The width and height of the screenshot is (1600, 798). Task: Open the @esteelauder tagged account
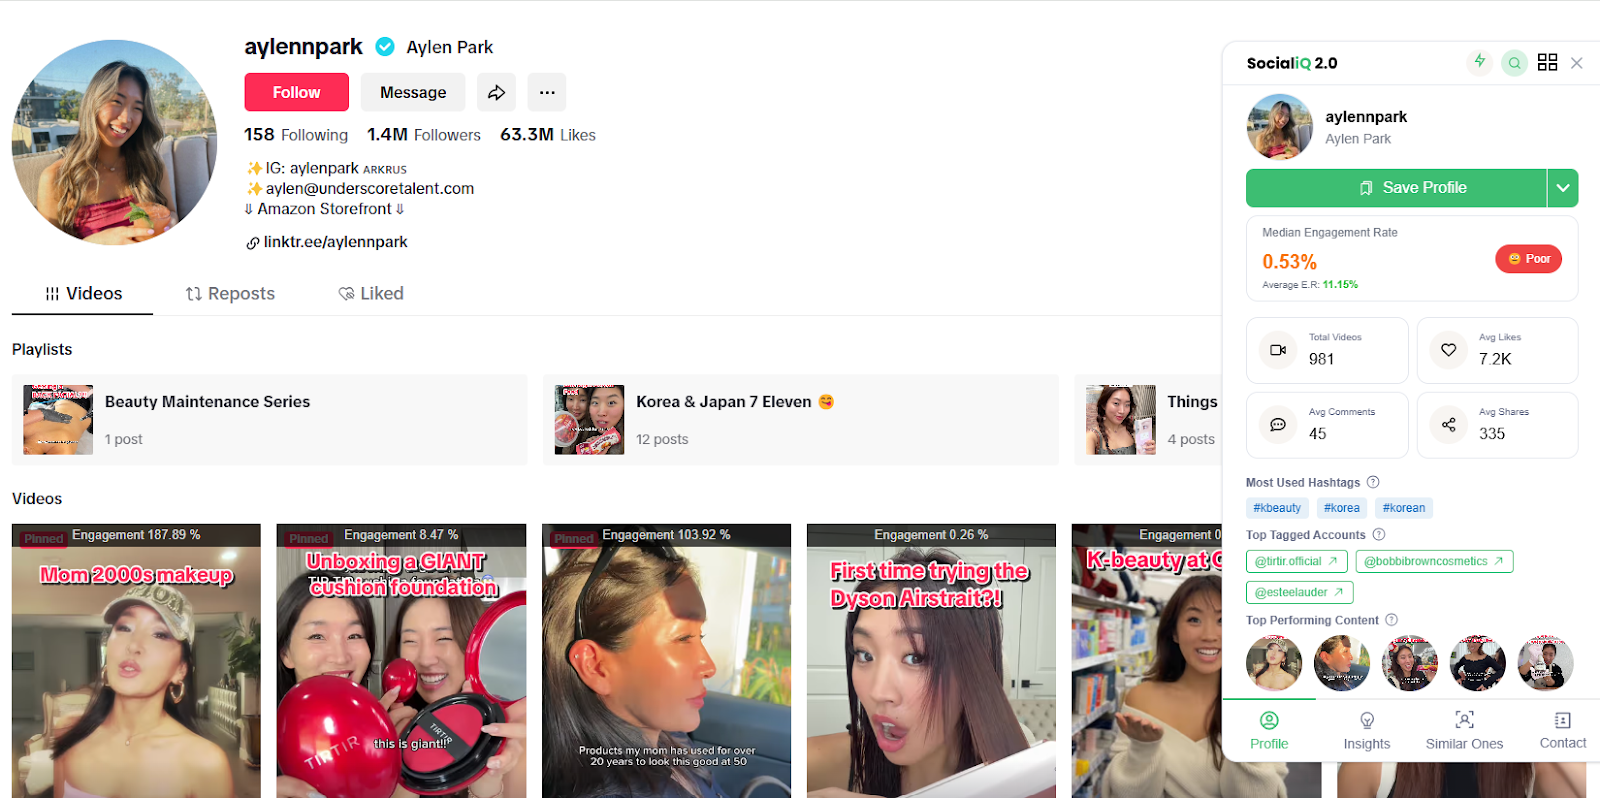[1300, 592]
